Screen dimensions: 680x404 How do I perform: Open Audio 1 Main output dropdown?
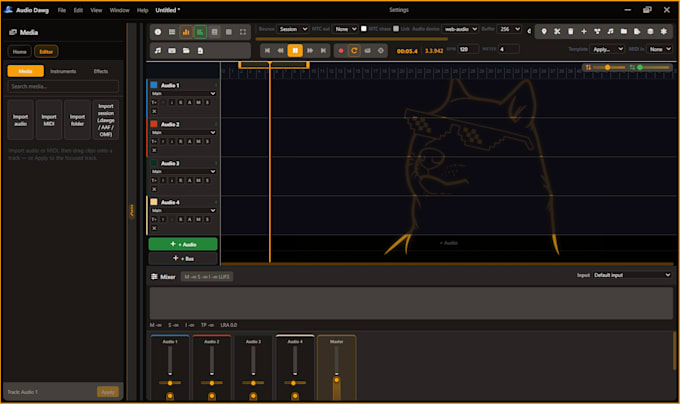coord(183,94)
